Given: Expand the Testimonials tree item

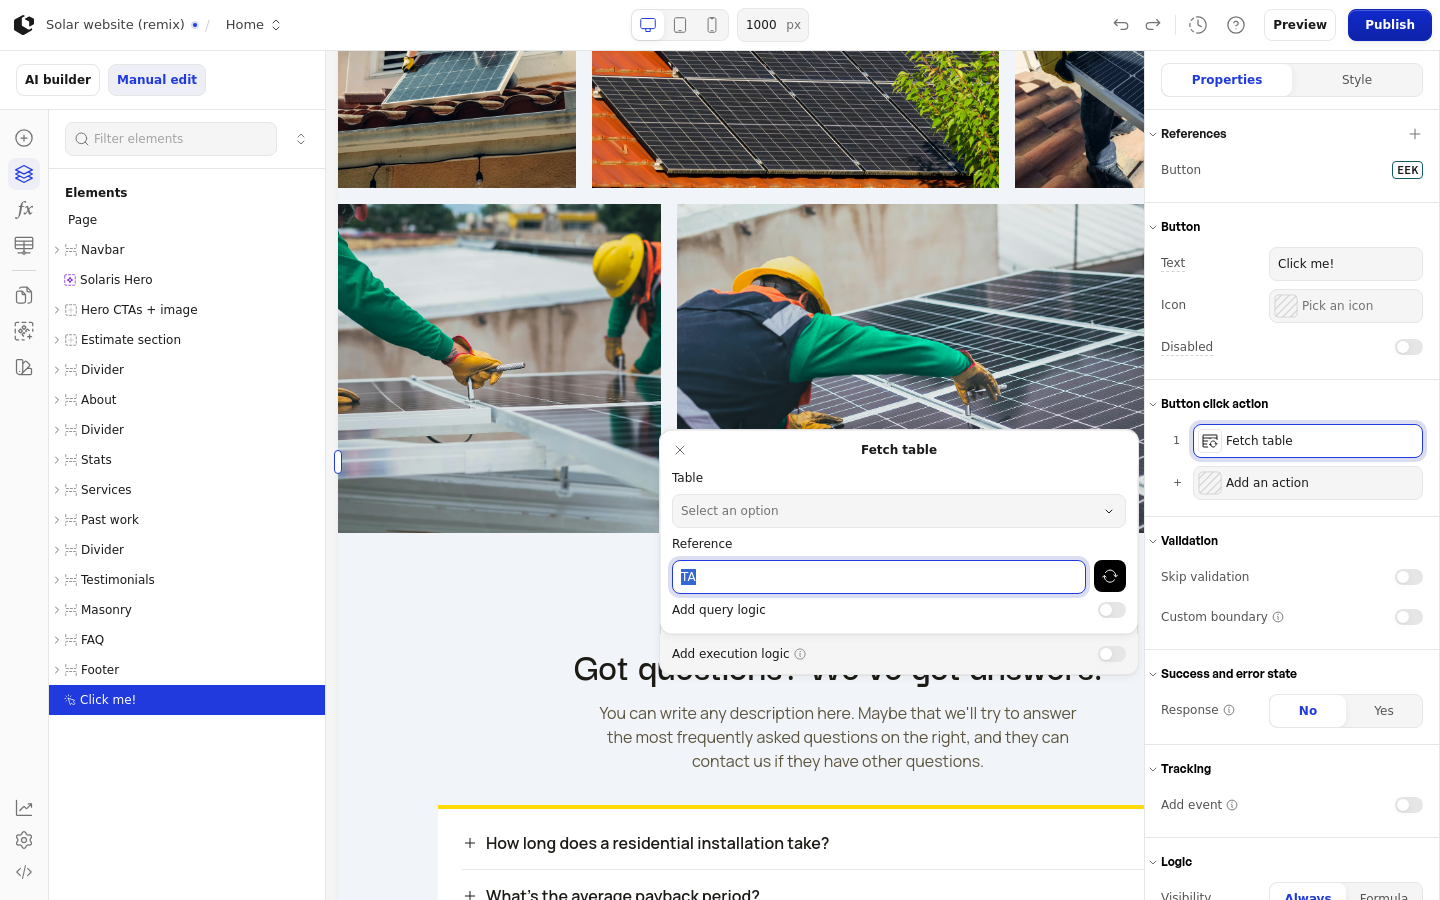Looking at the screenshot, I should 57,580.
